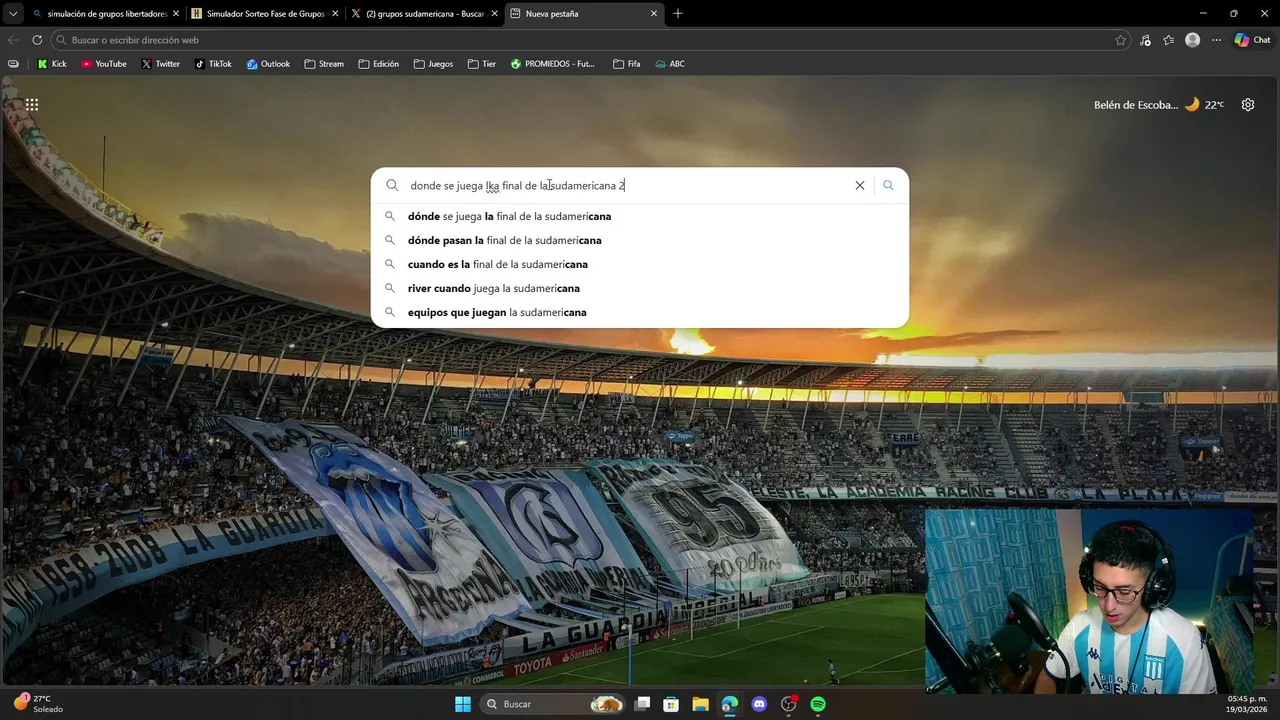Image resolution: width=1280 pixels, height=720 pixels.
Task: Open the PROMIEDOS bookmark
Action: tap(552, 64)
